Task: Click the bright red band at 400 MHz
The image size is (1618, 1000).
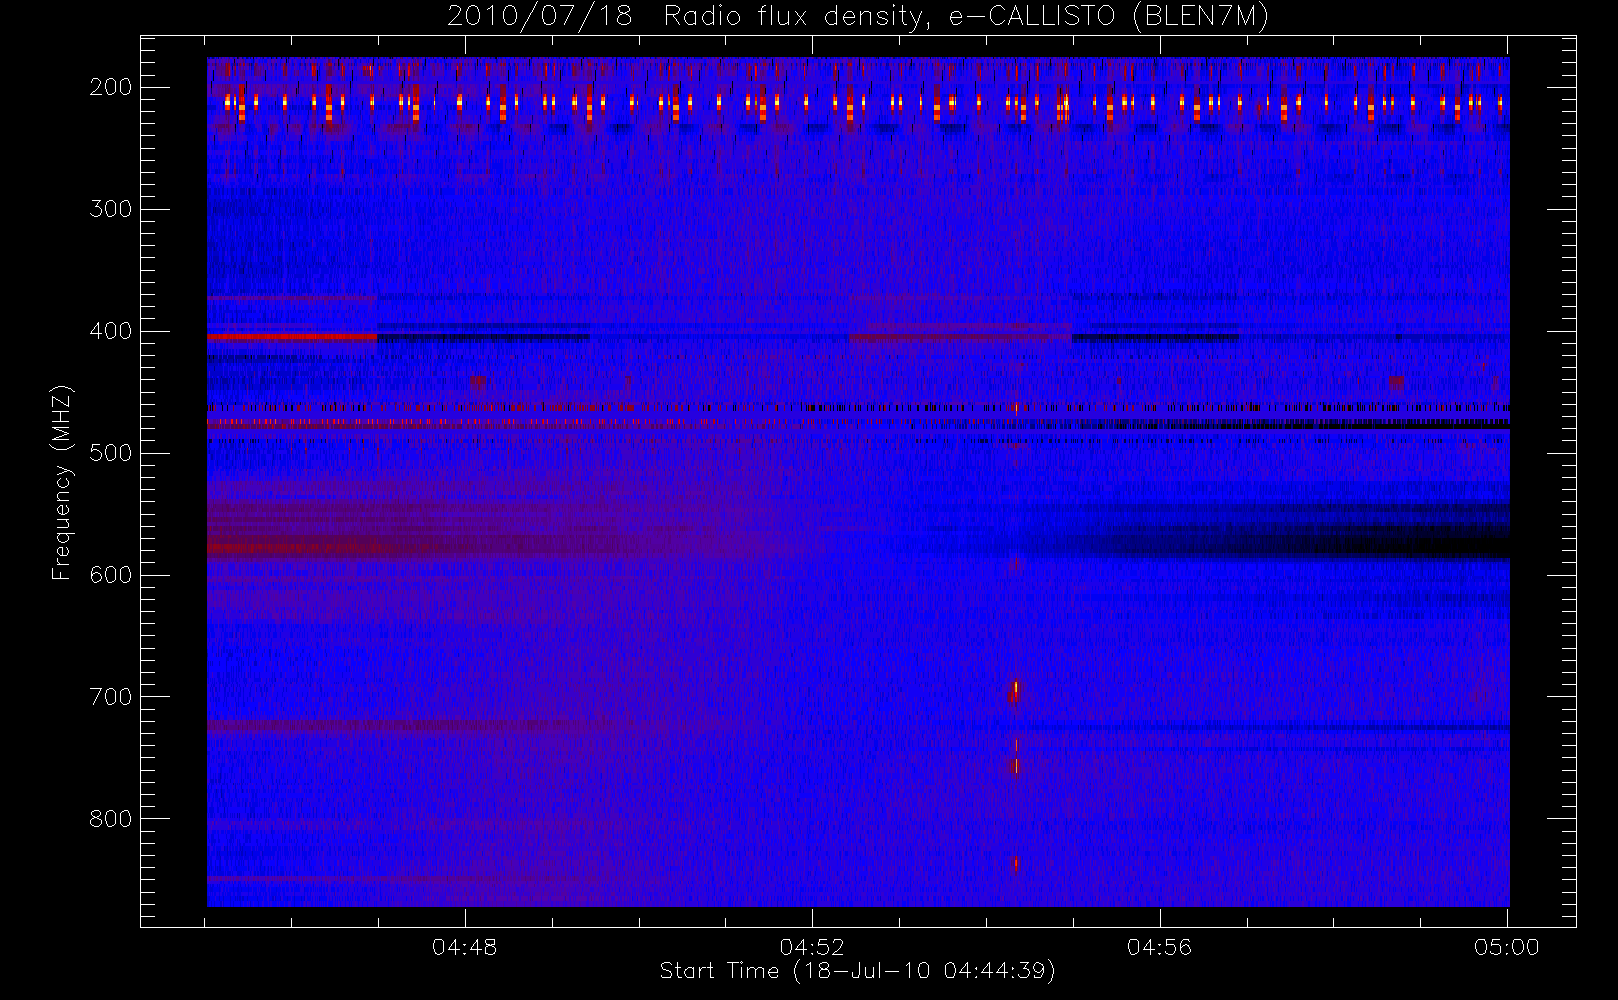Action: click(292, 337)
